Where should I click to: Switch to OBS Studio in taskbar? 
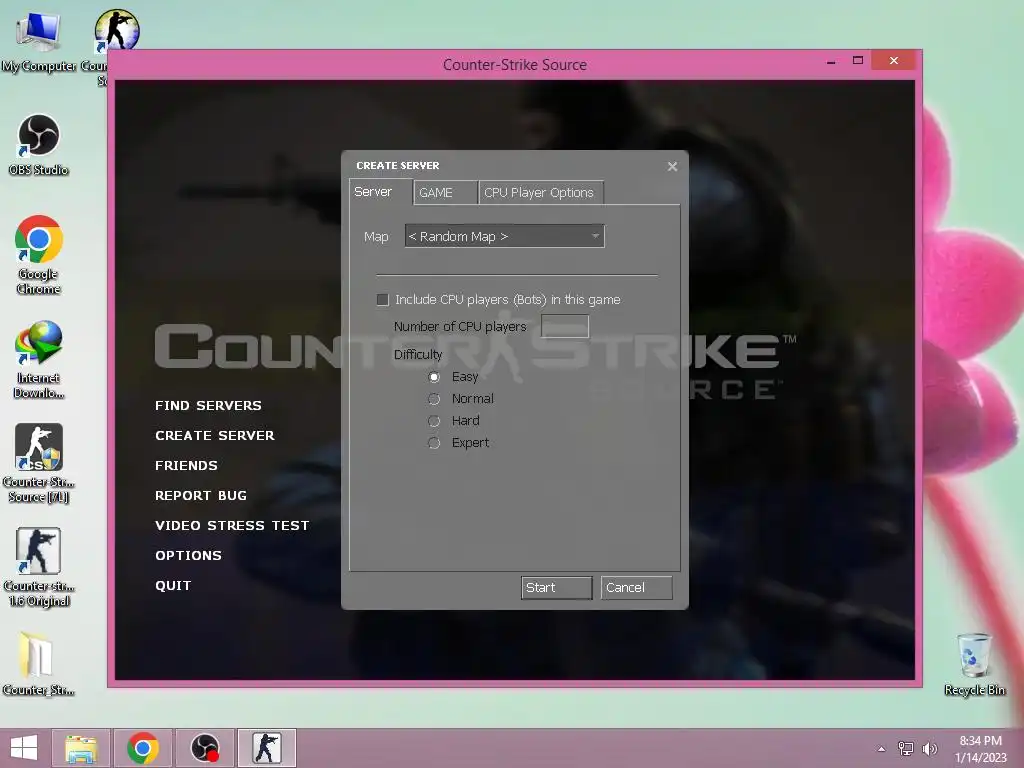pos(204,748)
